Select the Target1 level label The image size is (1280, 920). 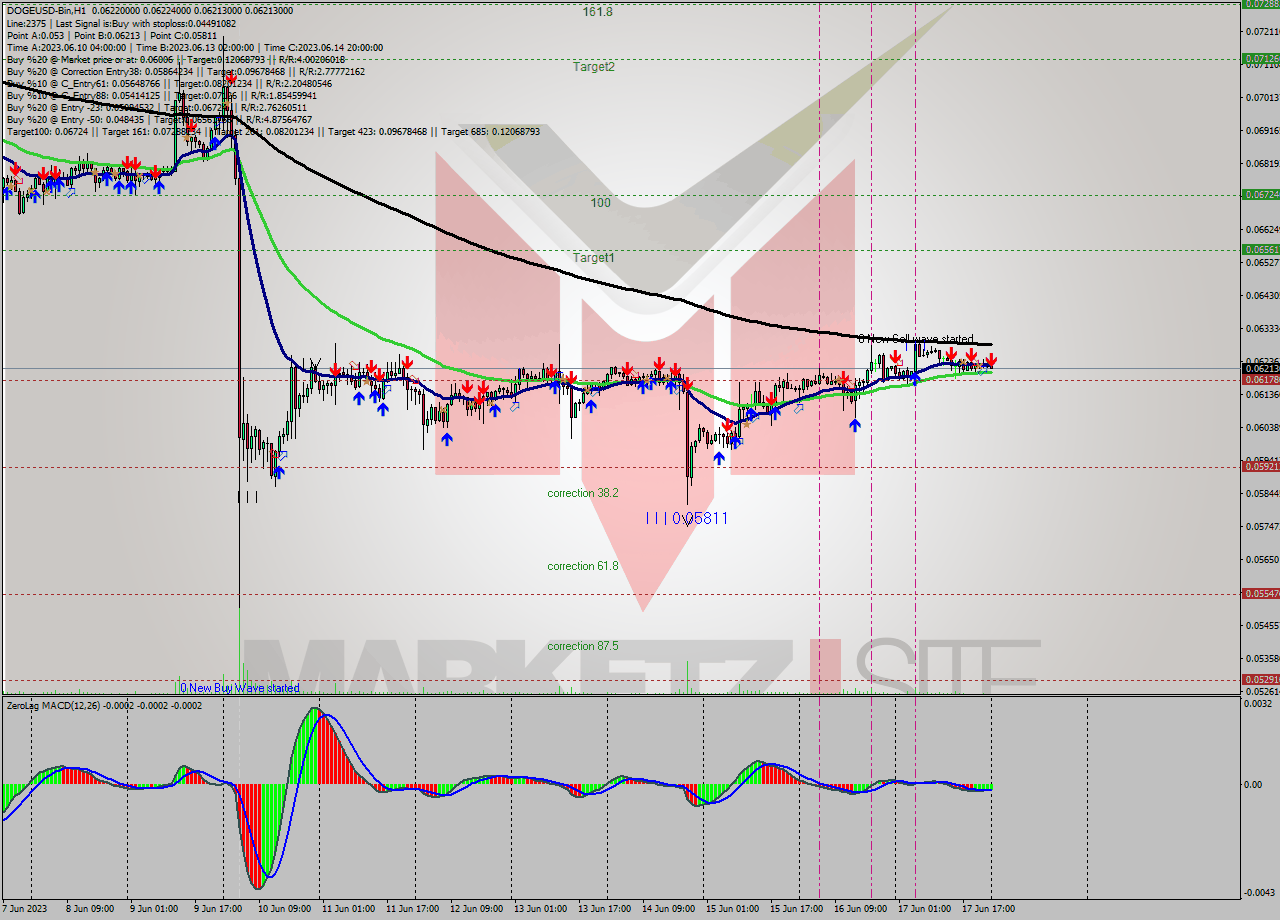coord(594,258)
